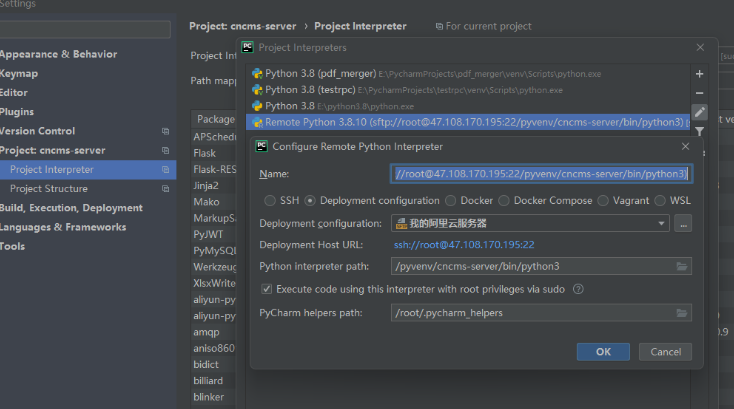The height and width of the screenshot is (409, 734).
Task: Open Keymap settings
Action: [x=19, y=73]
